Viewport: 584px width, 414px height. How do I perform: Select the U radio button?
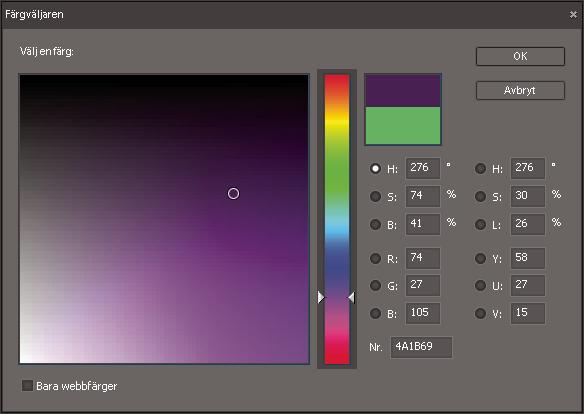480,286
